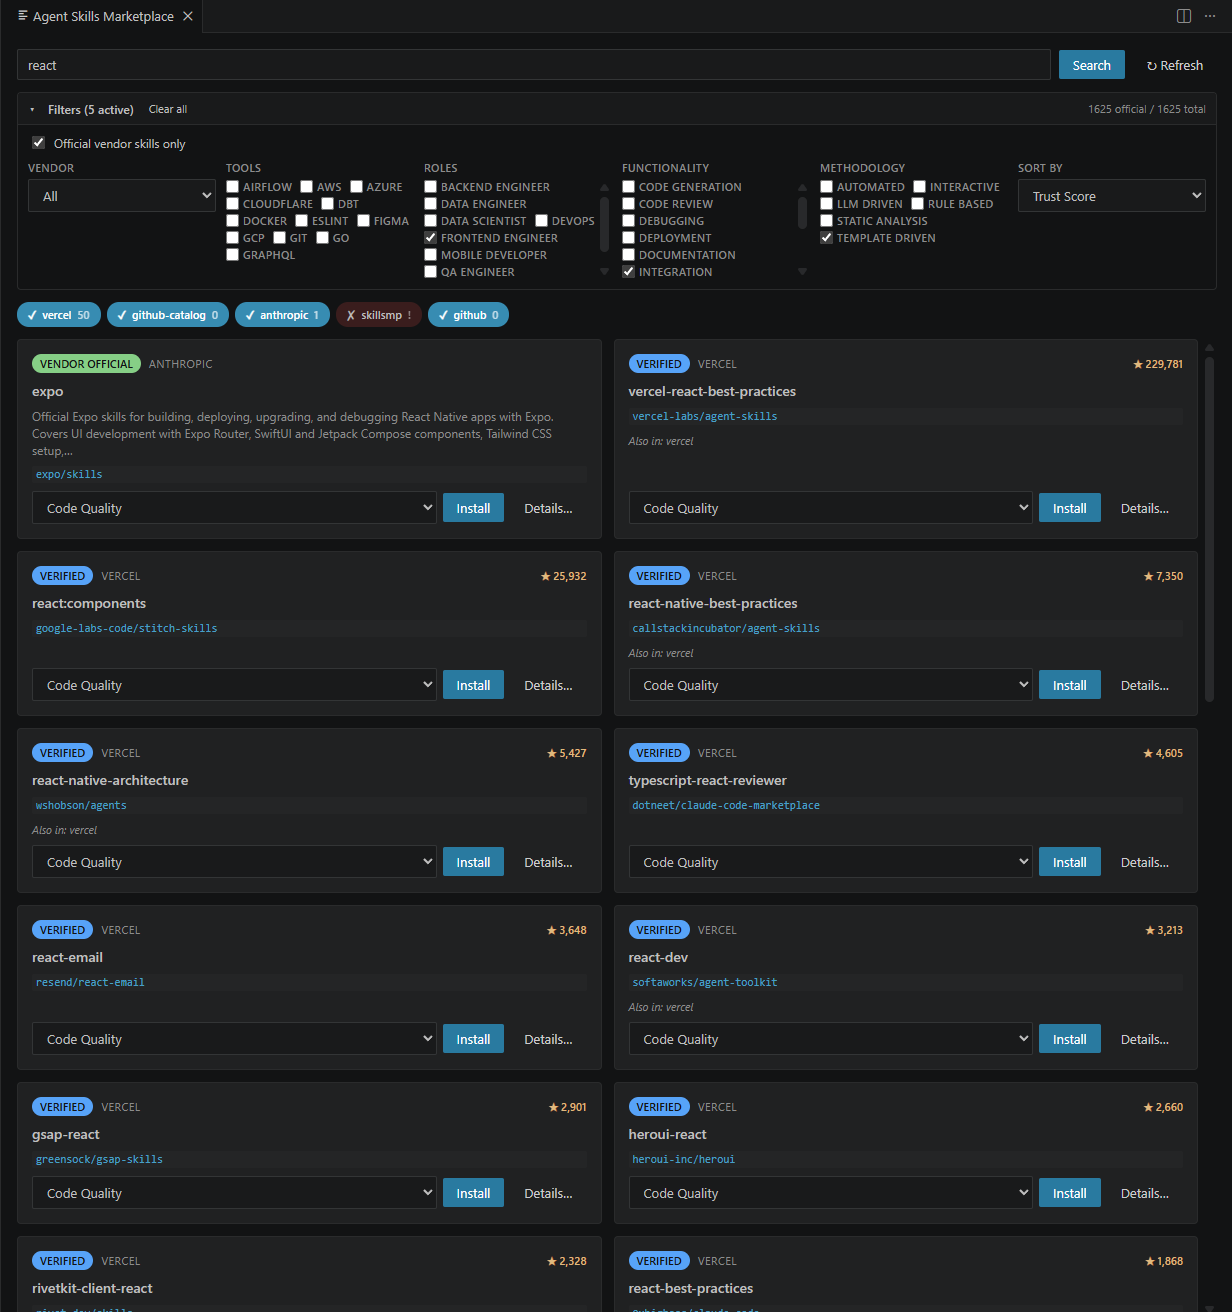Change the Sort By Trust Score dropdown

(x=1111, y=195)
